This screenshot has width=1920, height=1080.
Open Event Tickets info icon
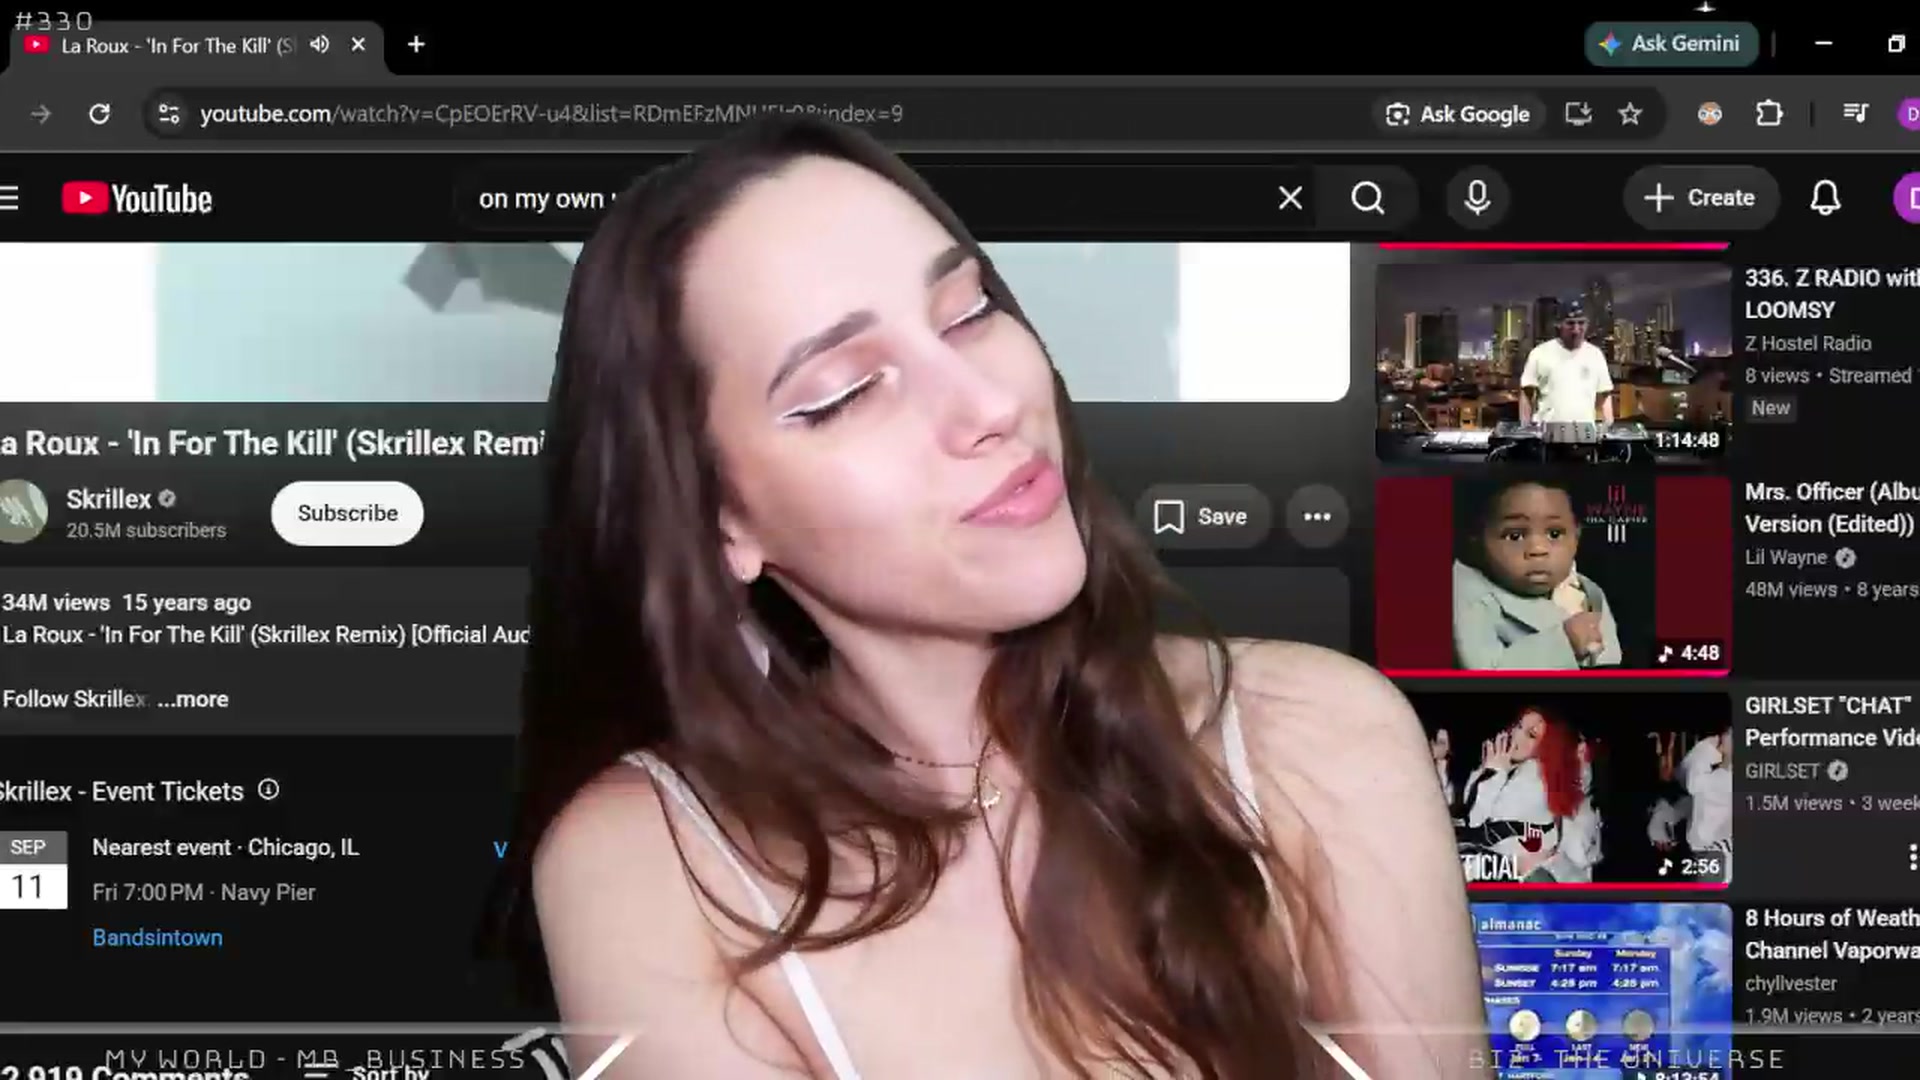tap(268, 790)
